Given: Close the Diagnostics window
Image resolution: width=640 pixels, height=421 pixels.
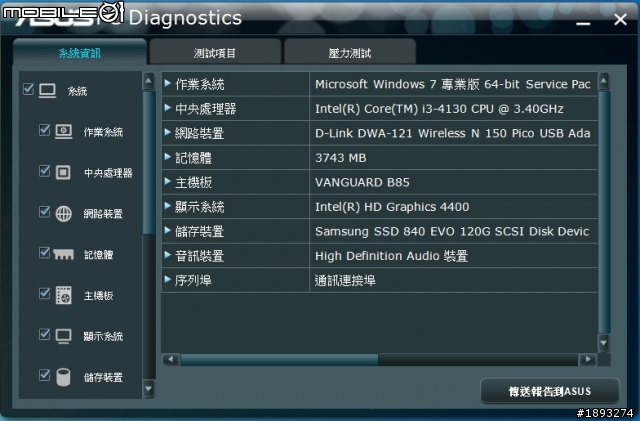Looking at the screenshot, I should [620, 19].
